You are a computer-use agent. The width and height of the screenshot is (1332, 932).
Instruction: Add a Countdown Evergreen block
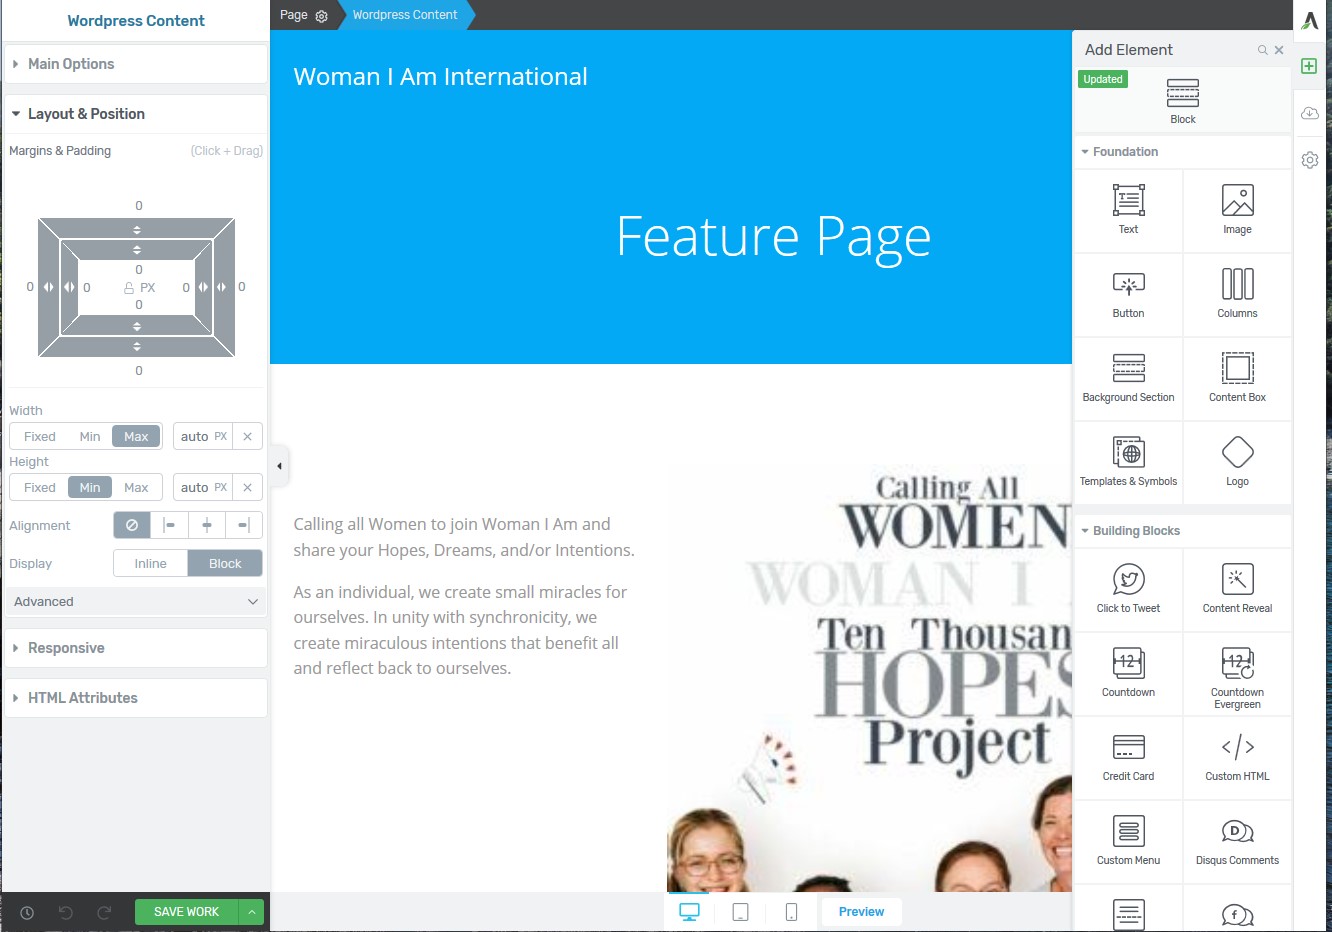1237,673
